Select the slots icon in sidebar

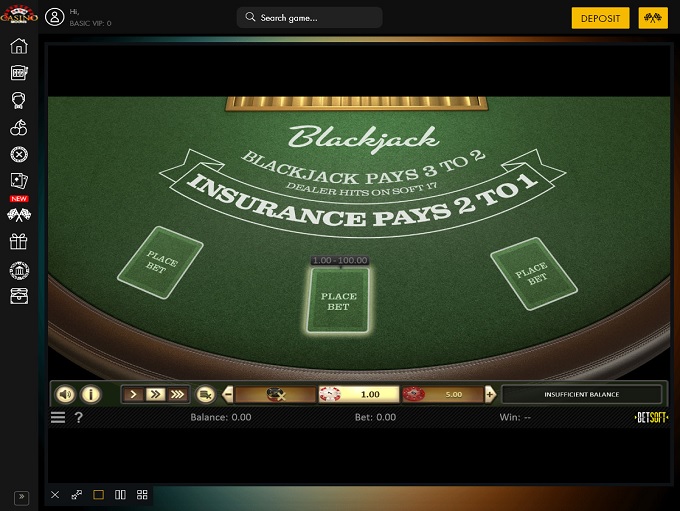[x=18, y=73]
